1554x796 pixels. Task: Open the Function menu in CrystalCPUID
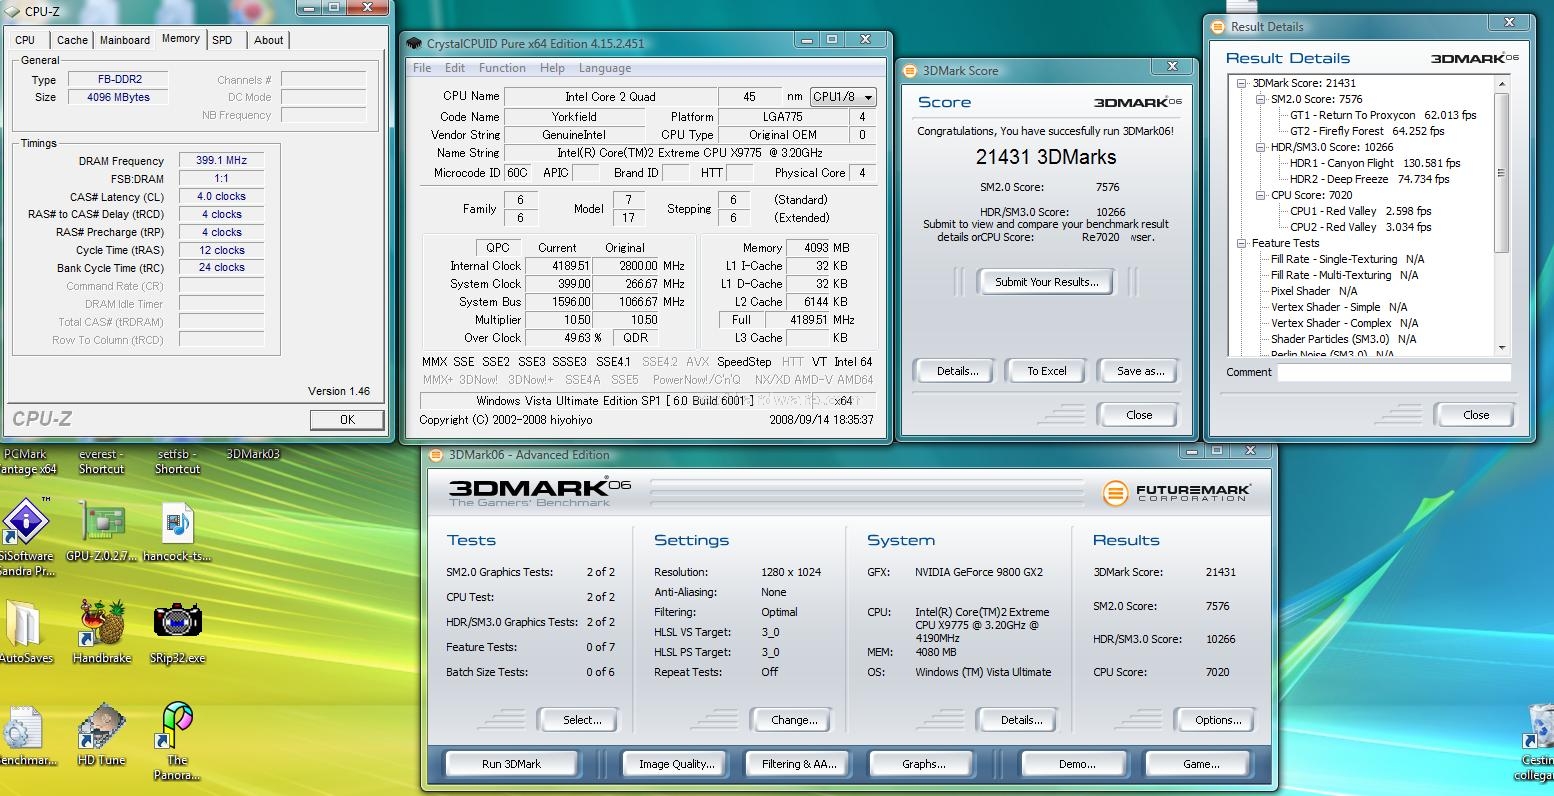click(x=502, y=68)
